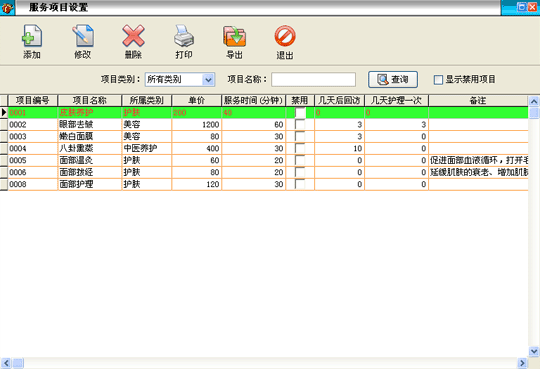The height and width of the screenshot is (369, 540).
Task: Click the price cell 400
Action: (x=196, y=148)
